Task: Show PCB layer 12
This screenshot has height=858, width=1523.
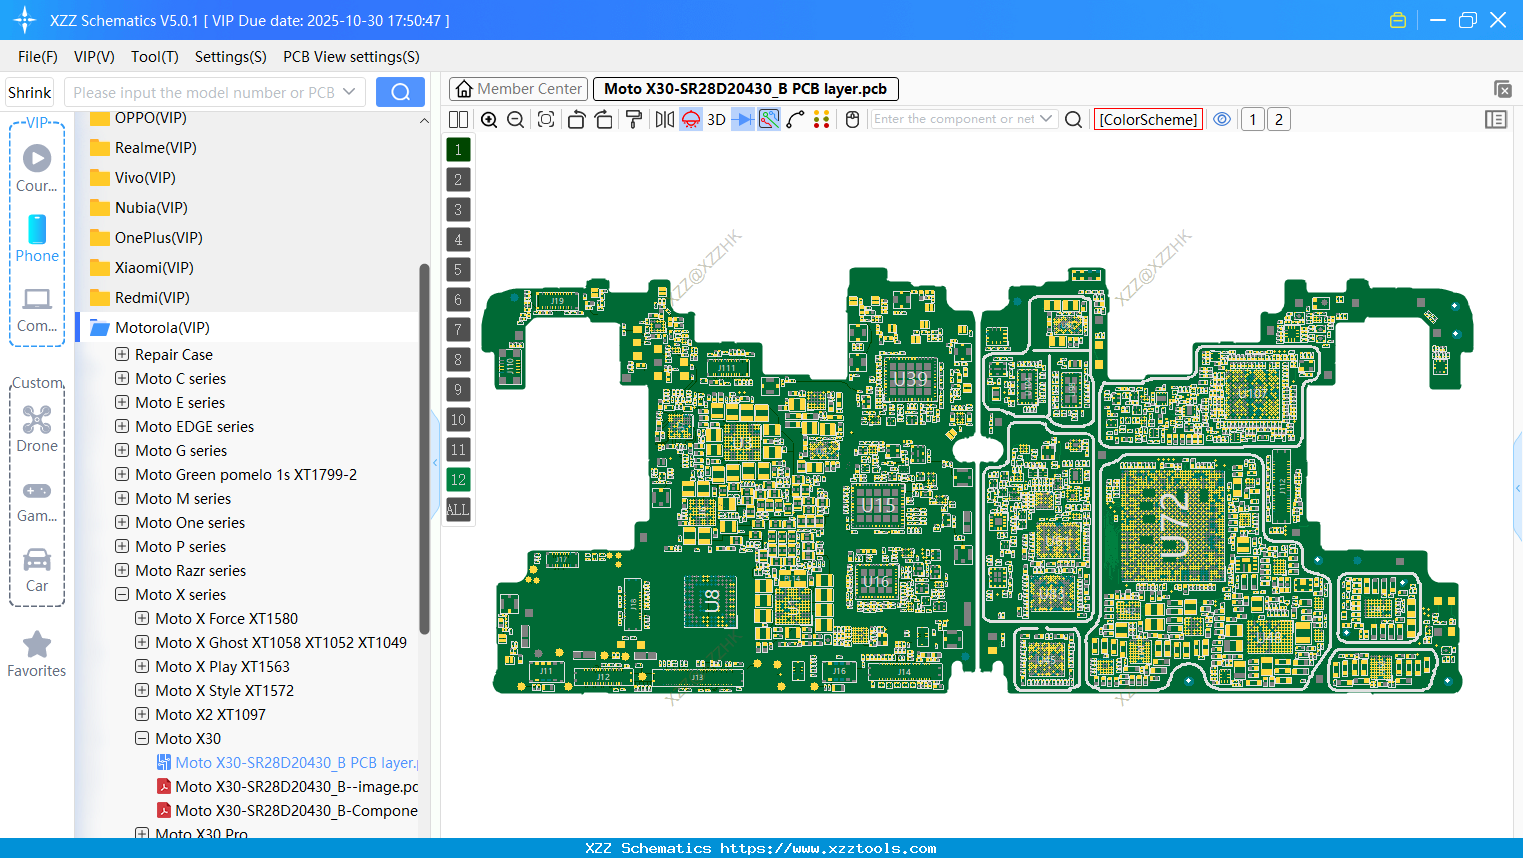Action: [458, 479]
